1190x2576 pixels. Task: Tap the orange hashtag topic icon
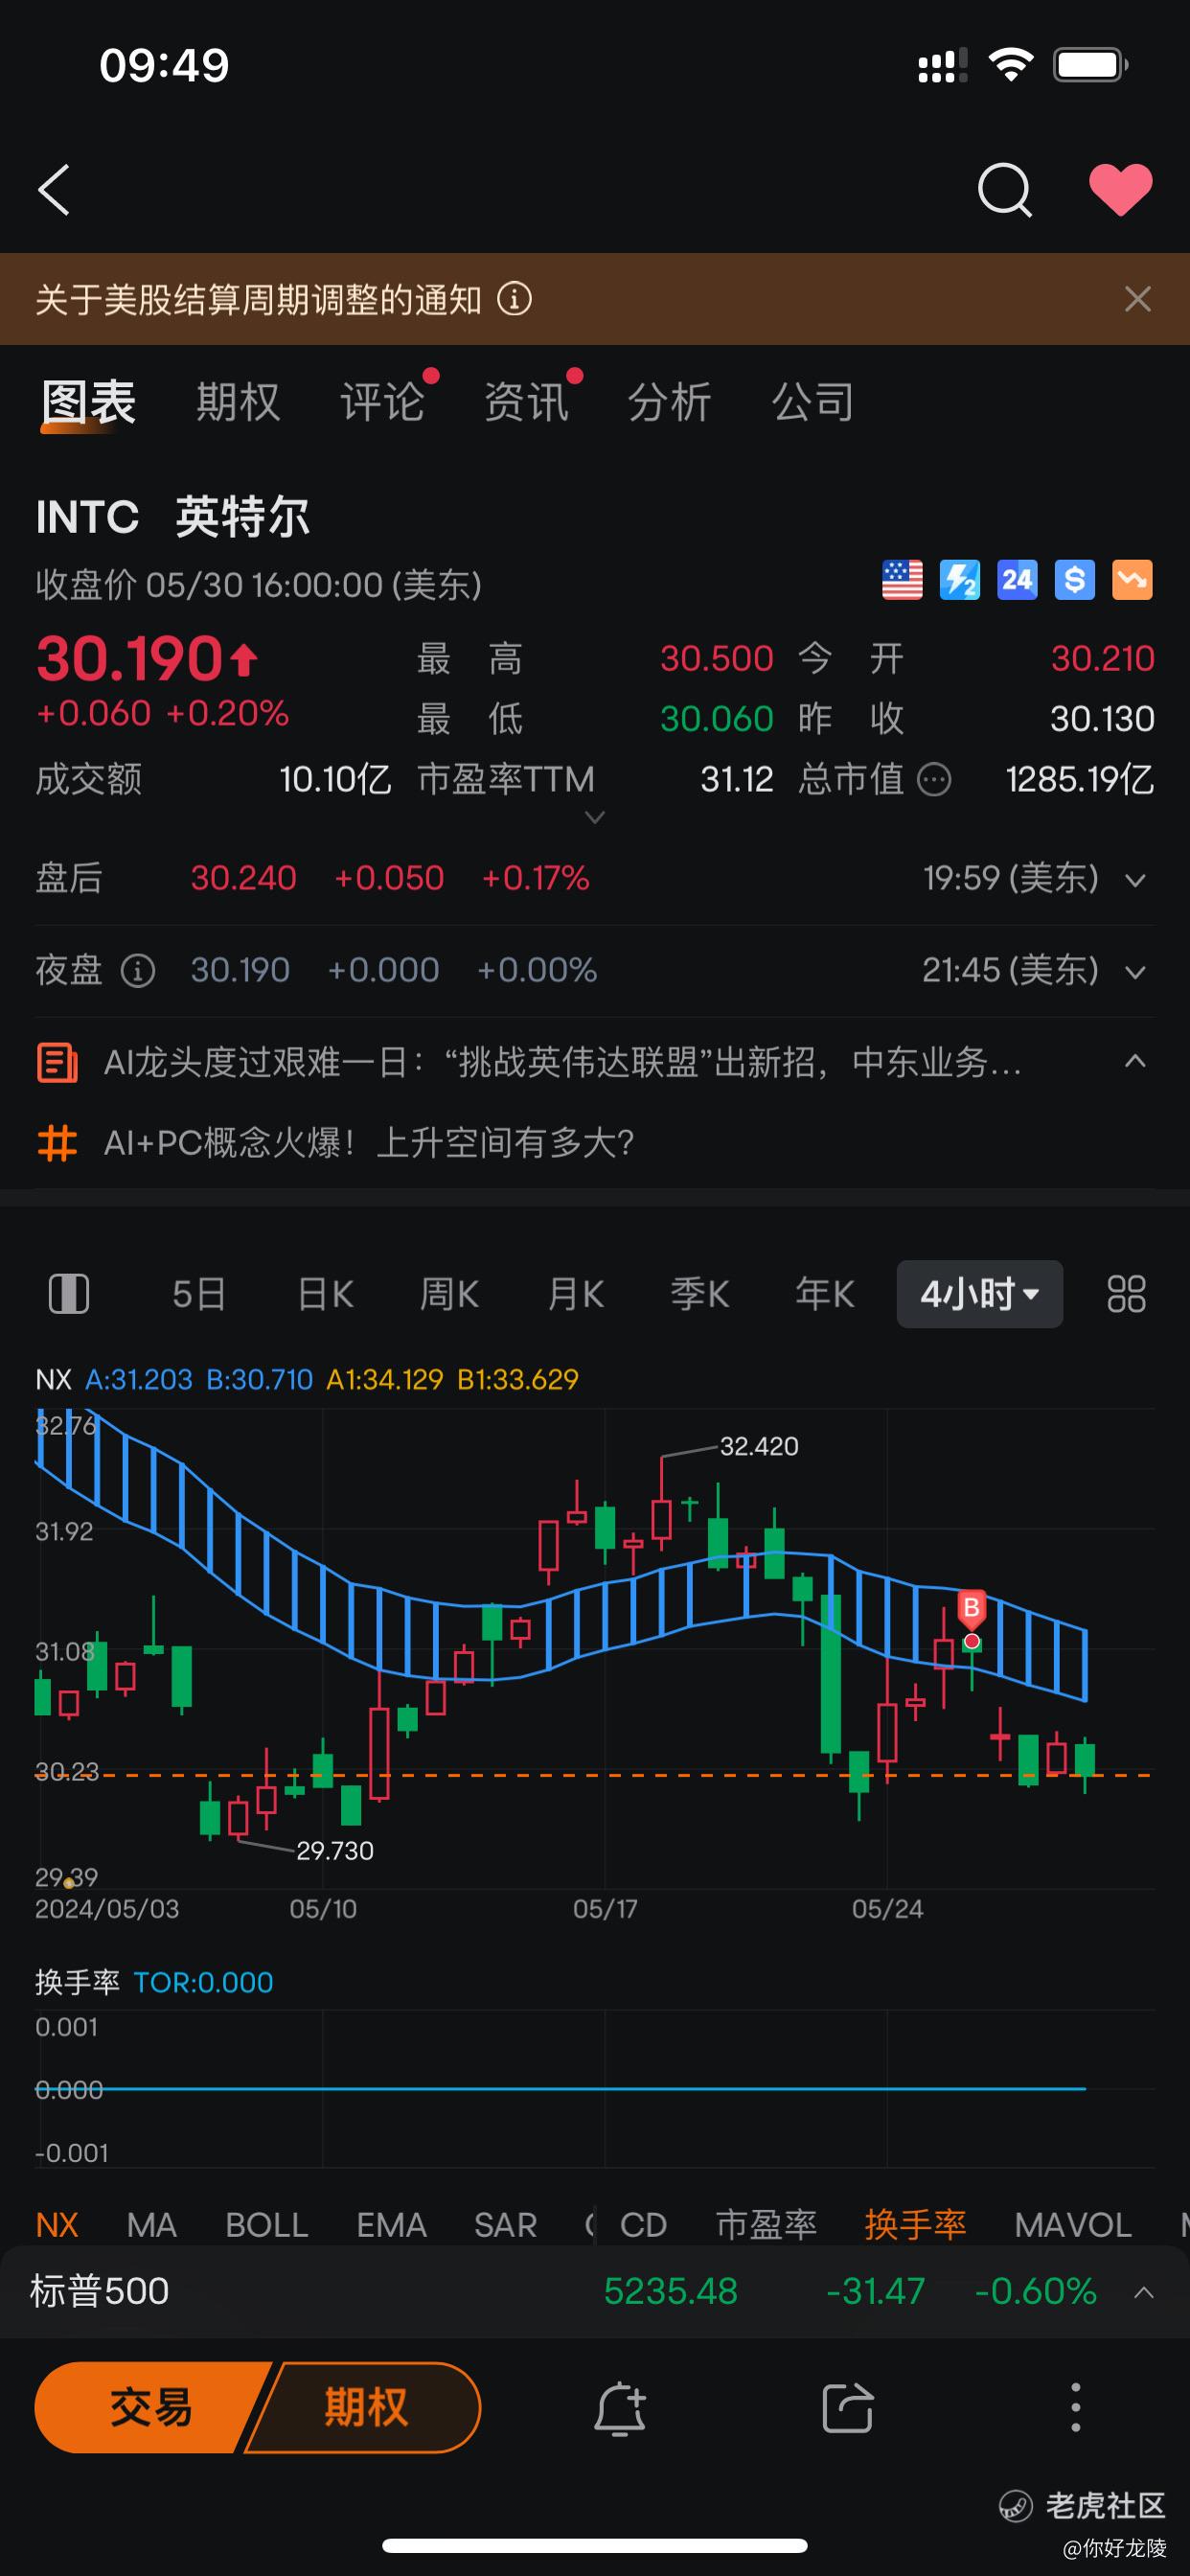[x=57, y=1142]
